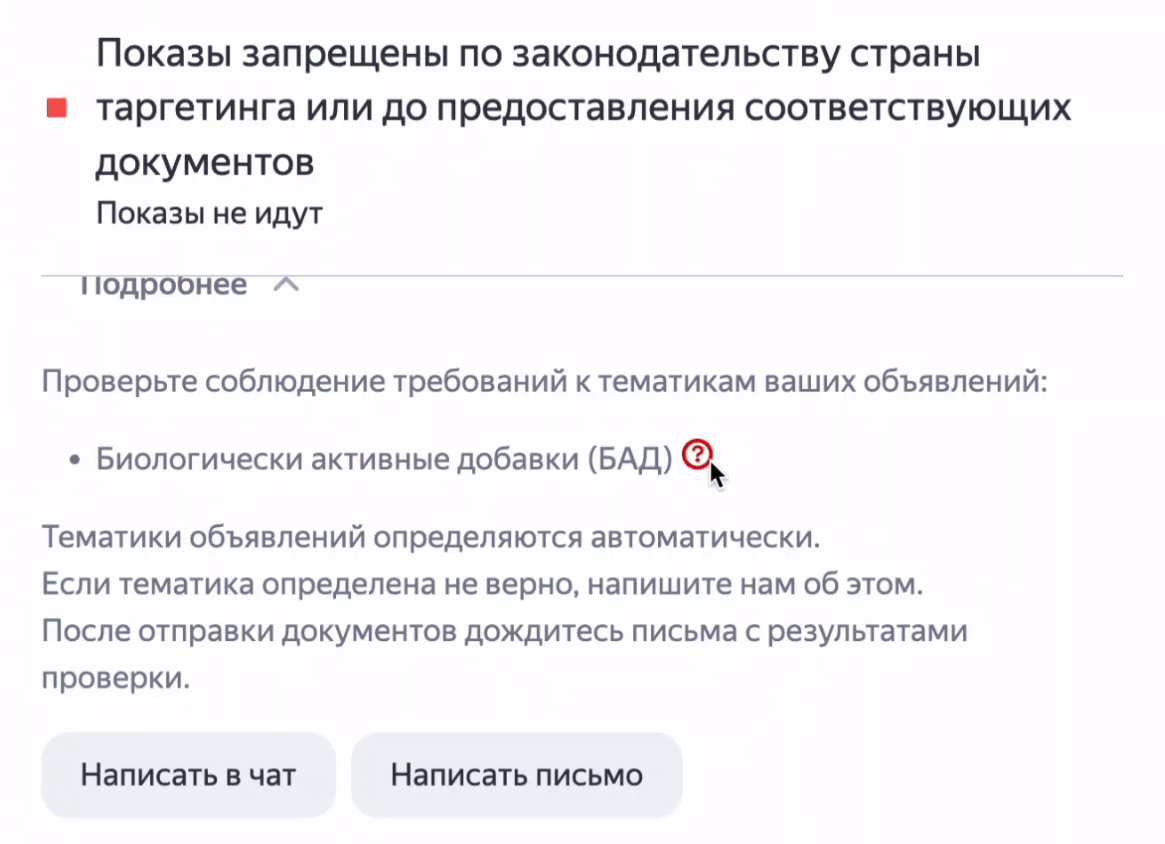Viewport: 1165px width, 844px height.
Task: Click the red question mark help icon
Action: tap(695, 456)
